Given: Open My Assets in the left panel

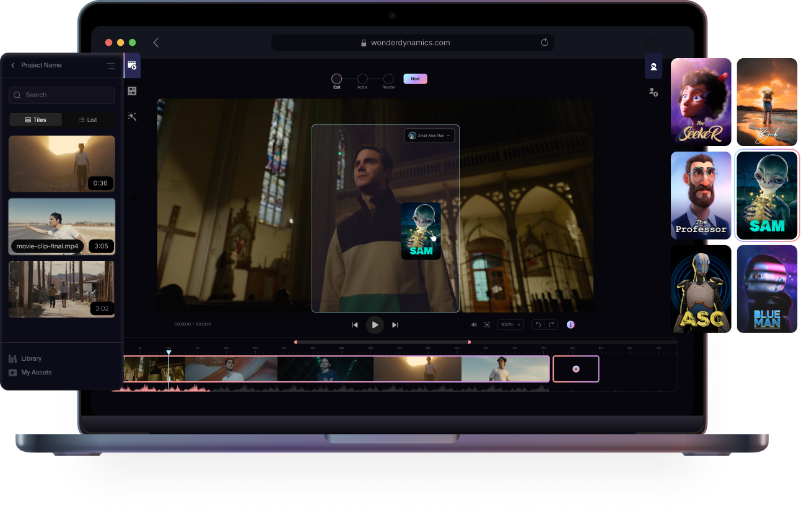Looking at the screenshot, I should coord(30,372).
